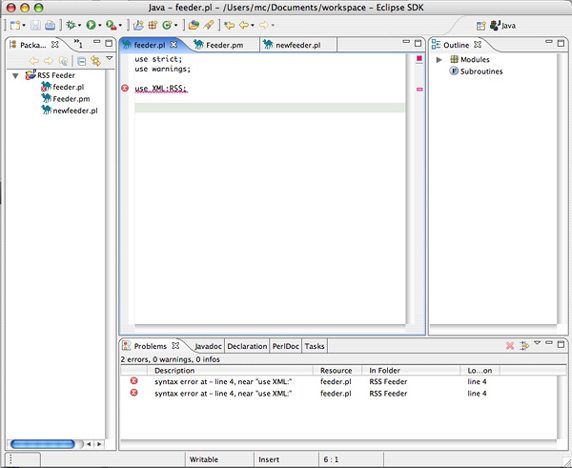Click the Subroutines icon in Outline

pos(454,71)
